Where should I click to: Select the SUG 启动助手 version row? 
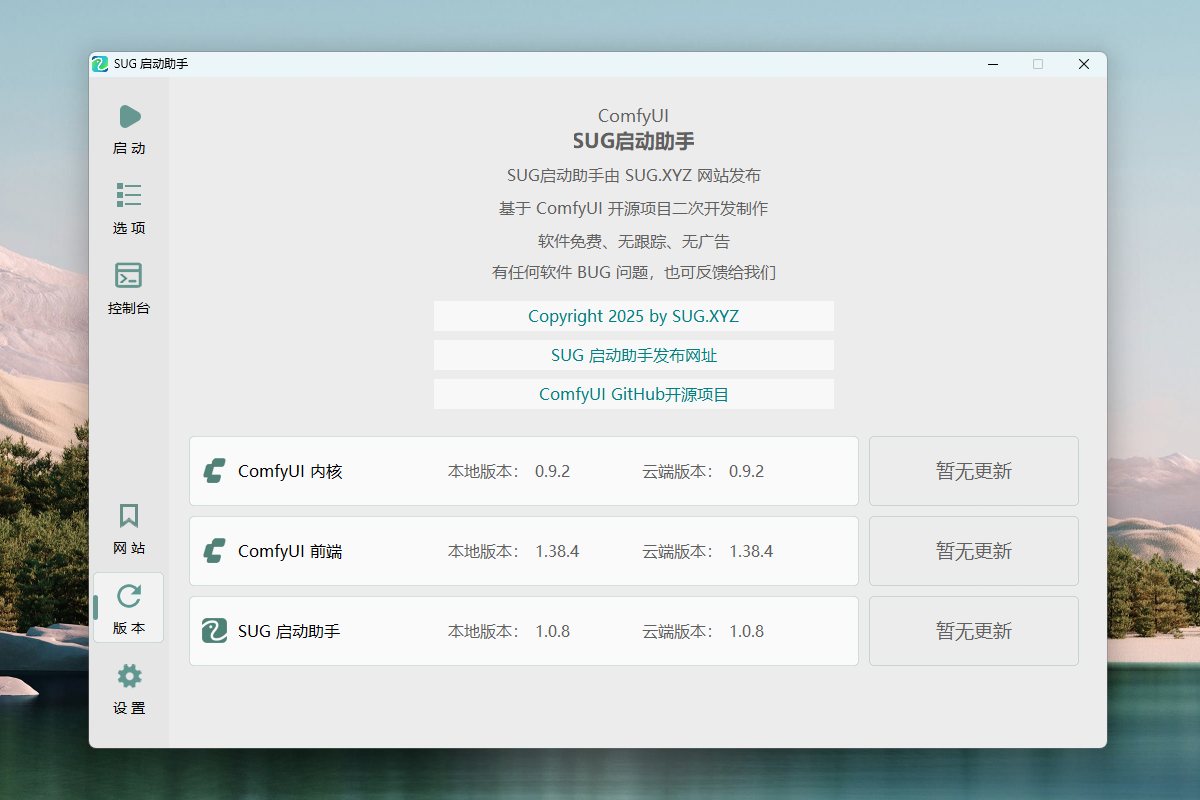point(523,631)
